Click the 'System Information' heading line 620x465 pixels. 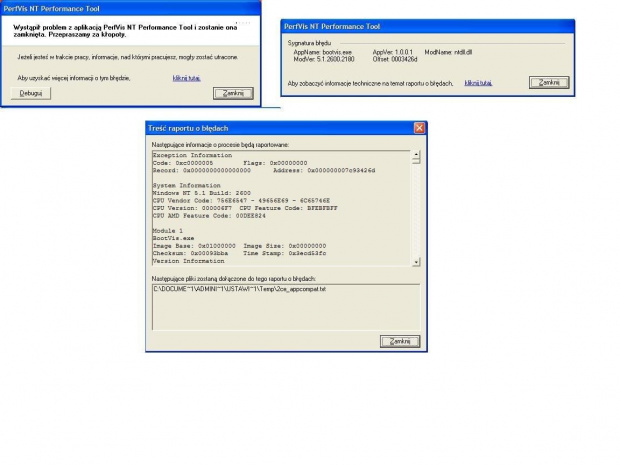point(187,185)
